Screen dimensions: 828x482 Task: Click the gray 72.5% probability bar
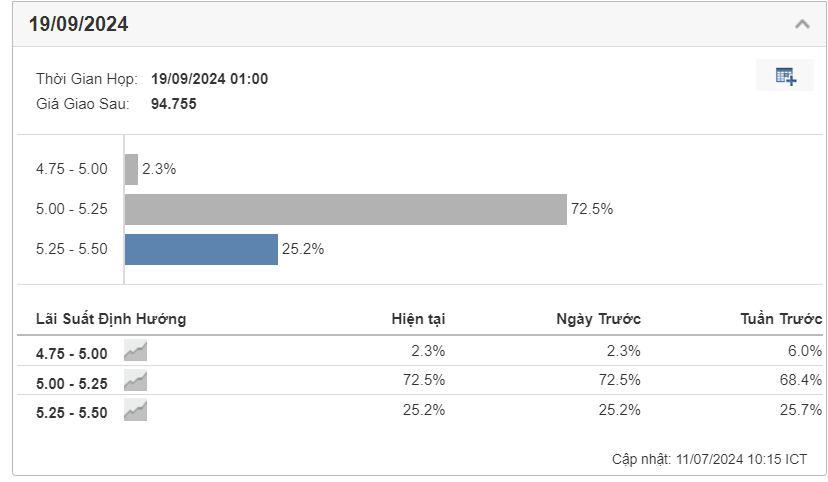[x=345, y=209]
